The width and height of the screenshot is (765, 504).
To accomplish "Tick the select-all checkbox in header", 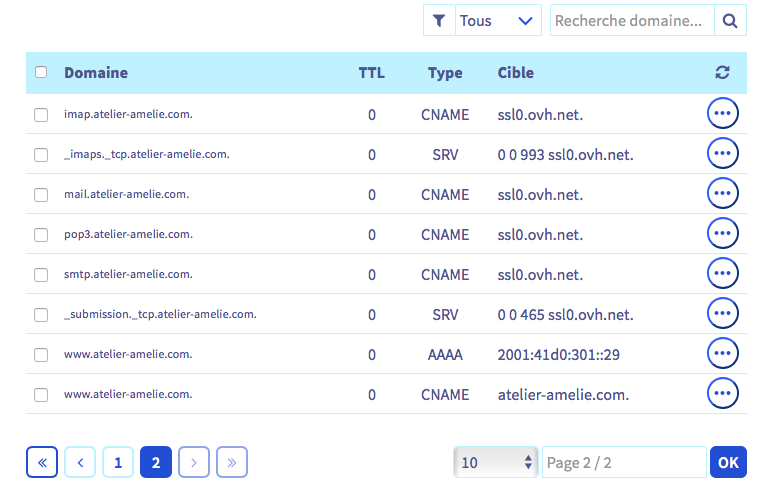I will click(x=41, y=72).
